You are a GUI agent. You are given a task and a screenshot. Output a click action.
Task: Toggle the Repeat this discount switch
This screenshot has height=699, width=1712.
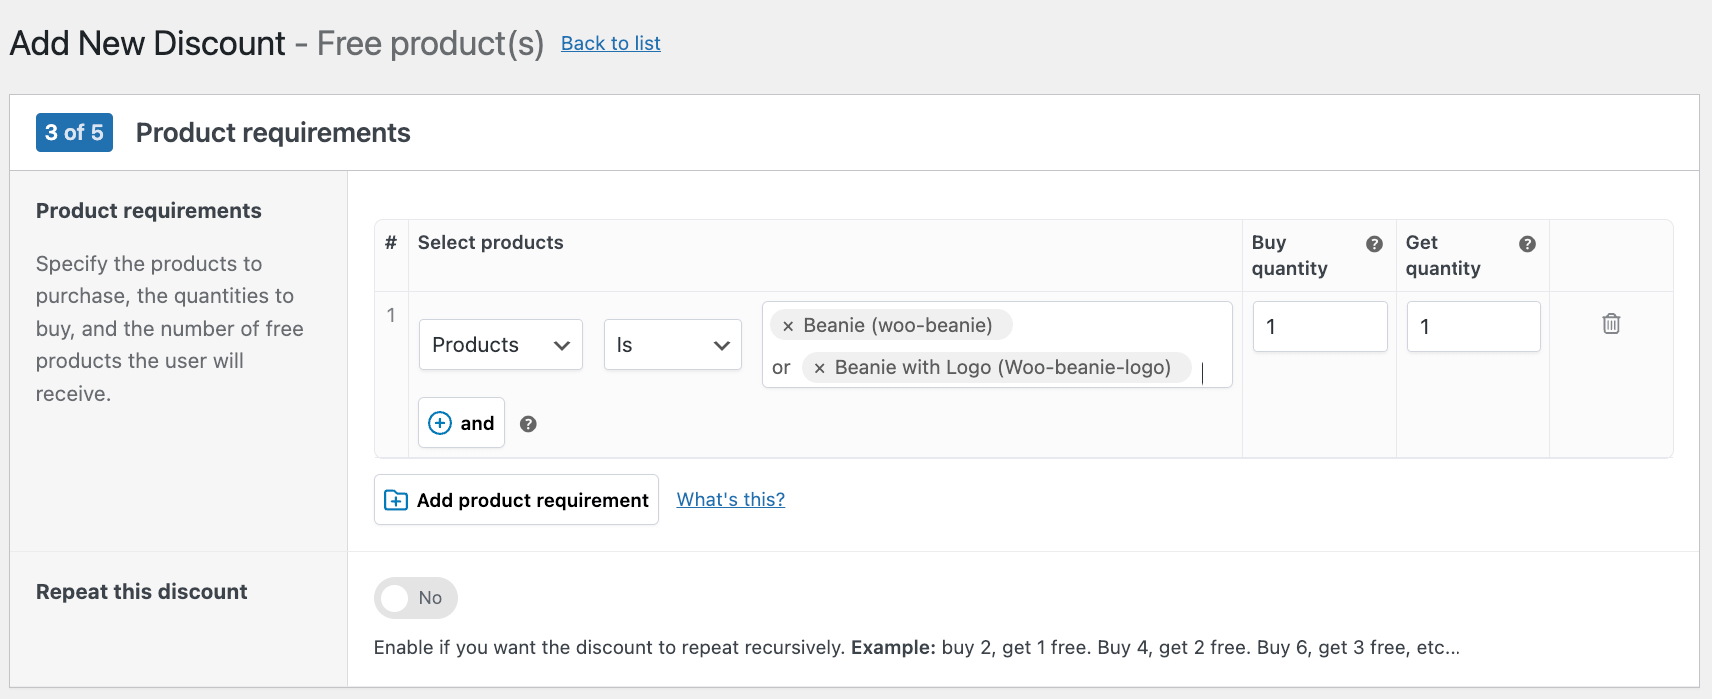pyautogui.click(x=415, y=598)
